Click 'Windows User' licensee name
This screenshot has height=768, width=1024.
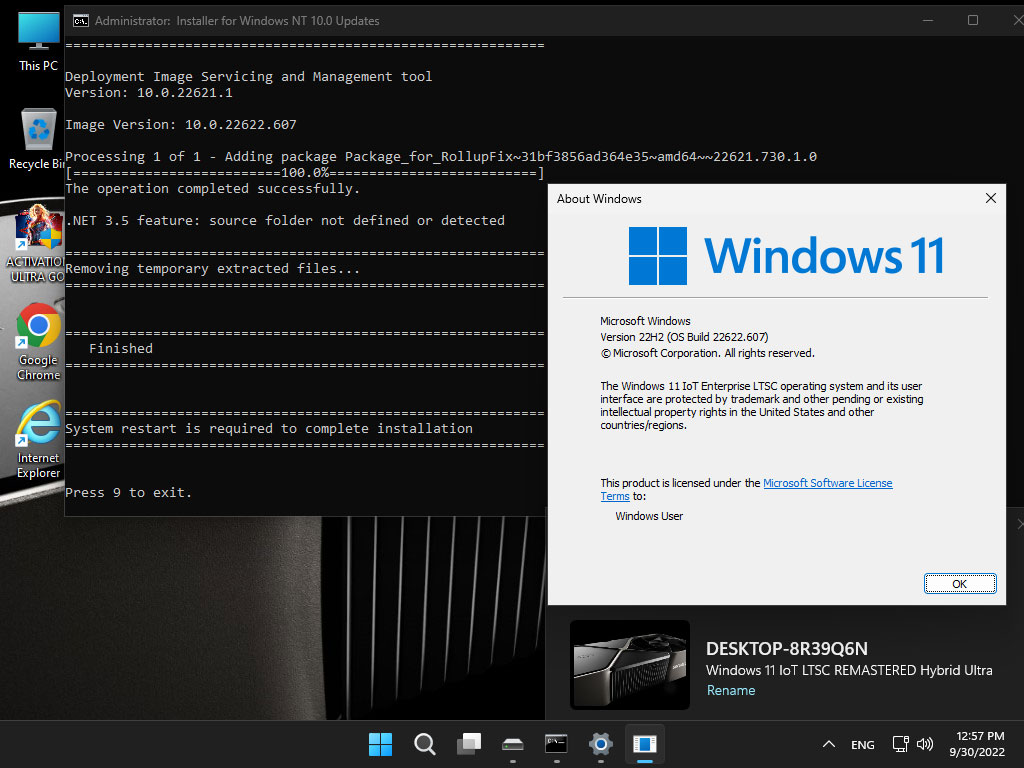click(x=648, y=516)
